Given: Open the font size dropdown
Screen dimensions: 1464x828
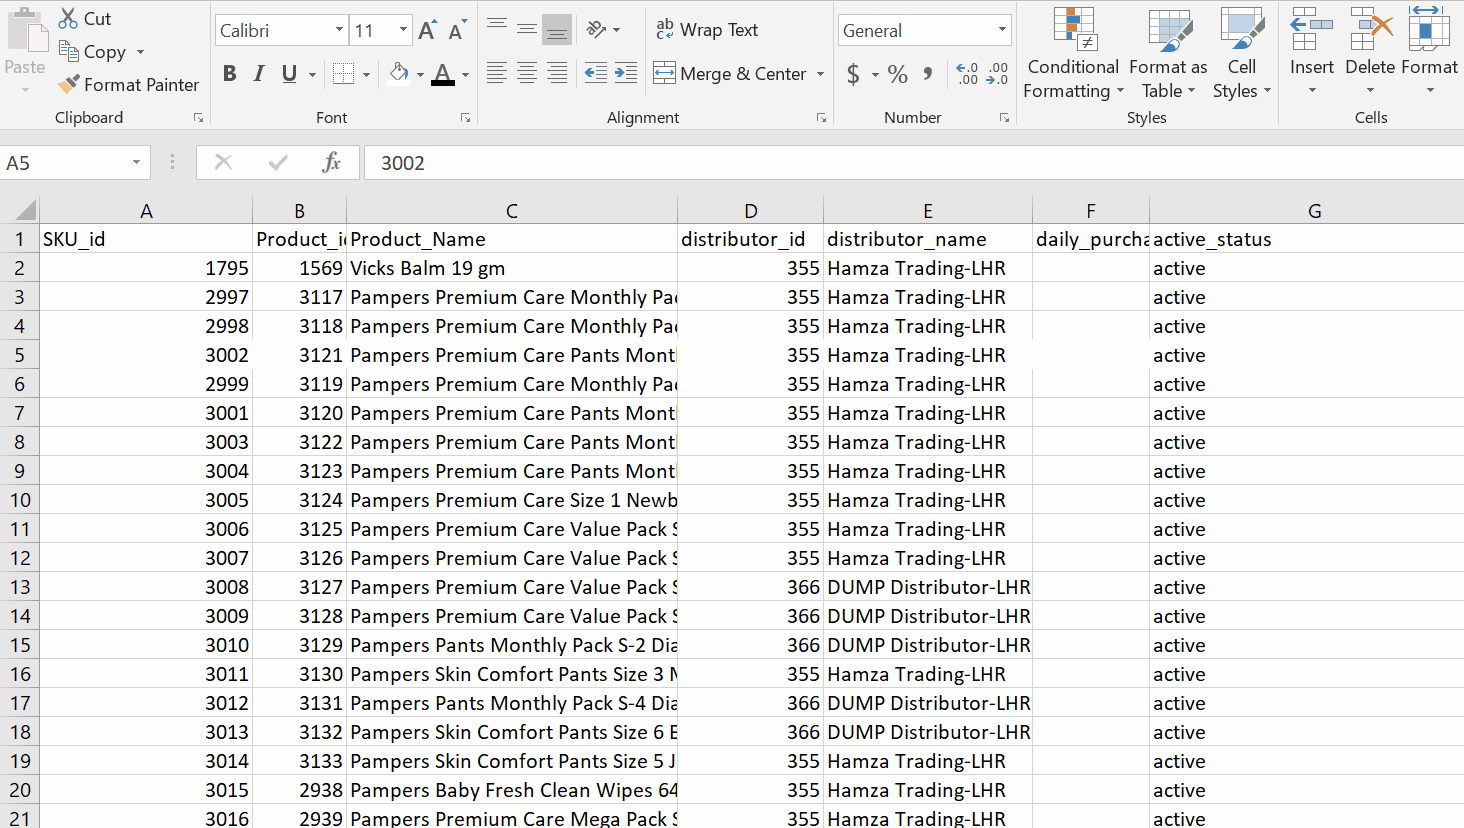Looking at the screenshot, I should click(x=403, y=30).
